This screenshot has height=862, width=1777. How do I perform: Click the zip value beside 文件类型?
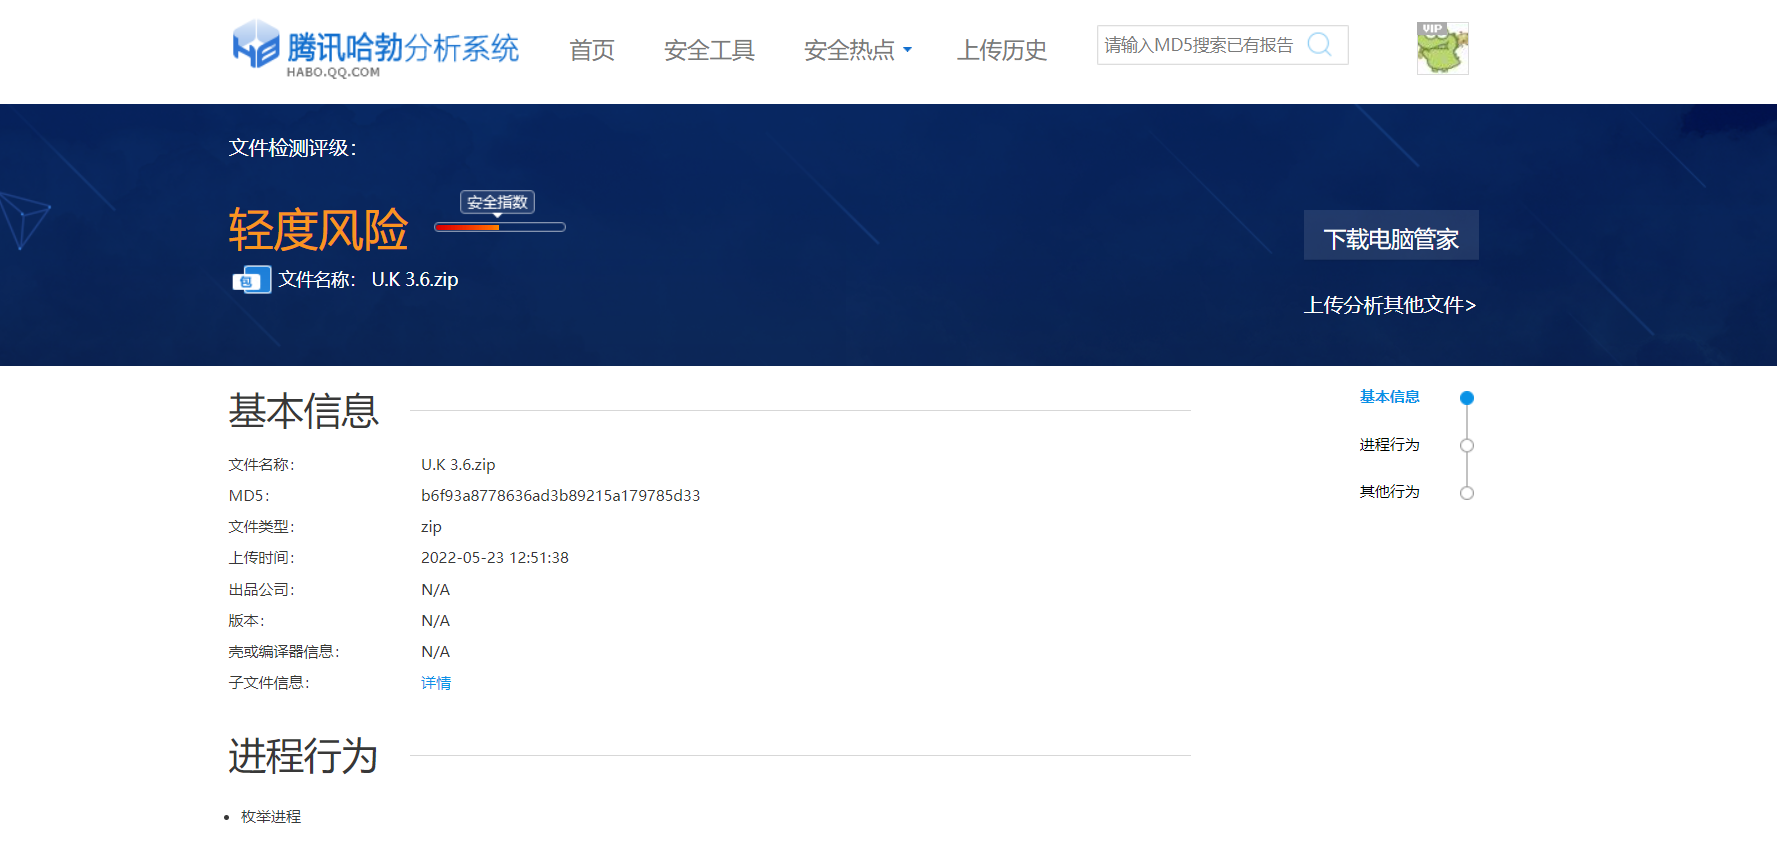click(x=431, y=527)
